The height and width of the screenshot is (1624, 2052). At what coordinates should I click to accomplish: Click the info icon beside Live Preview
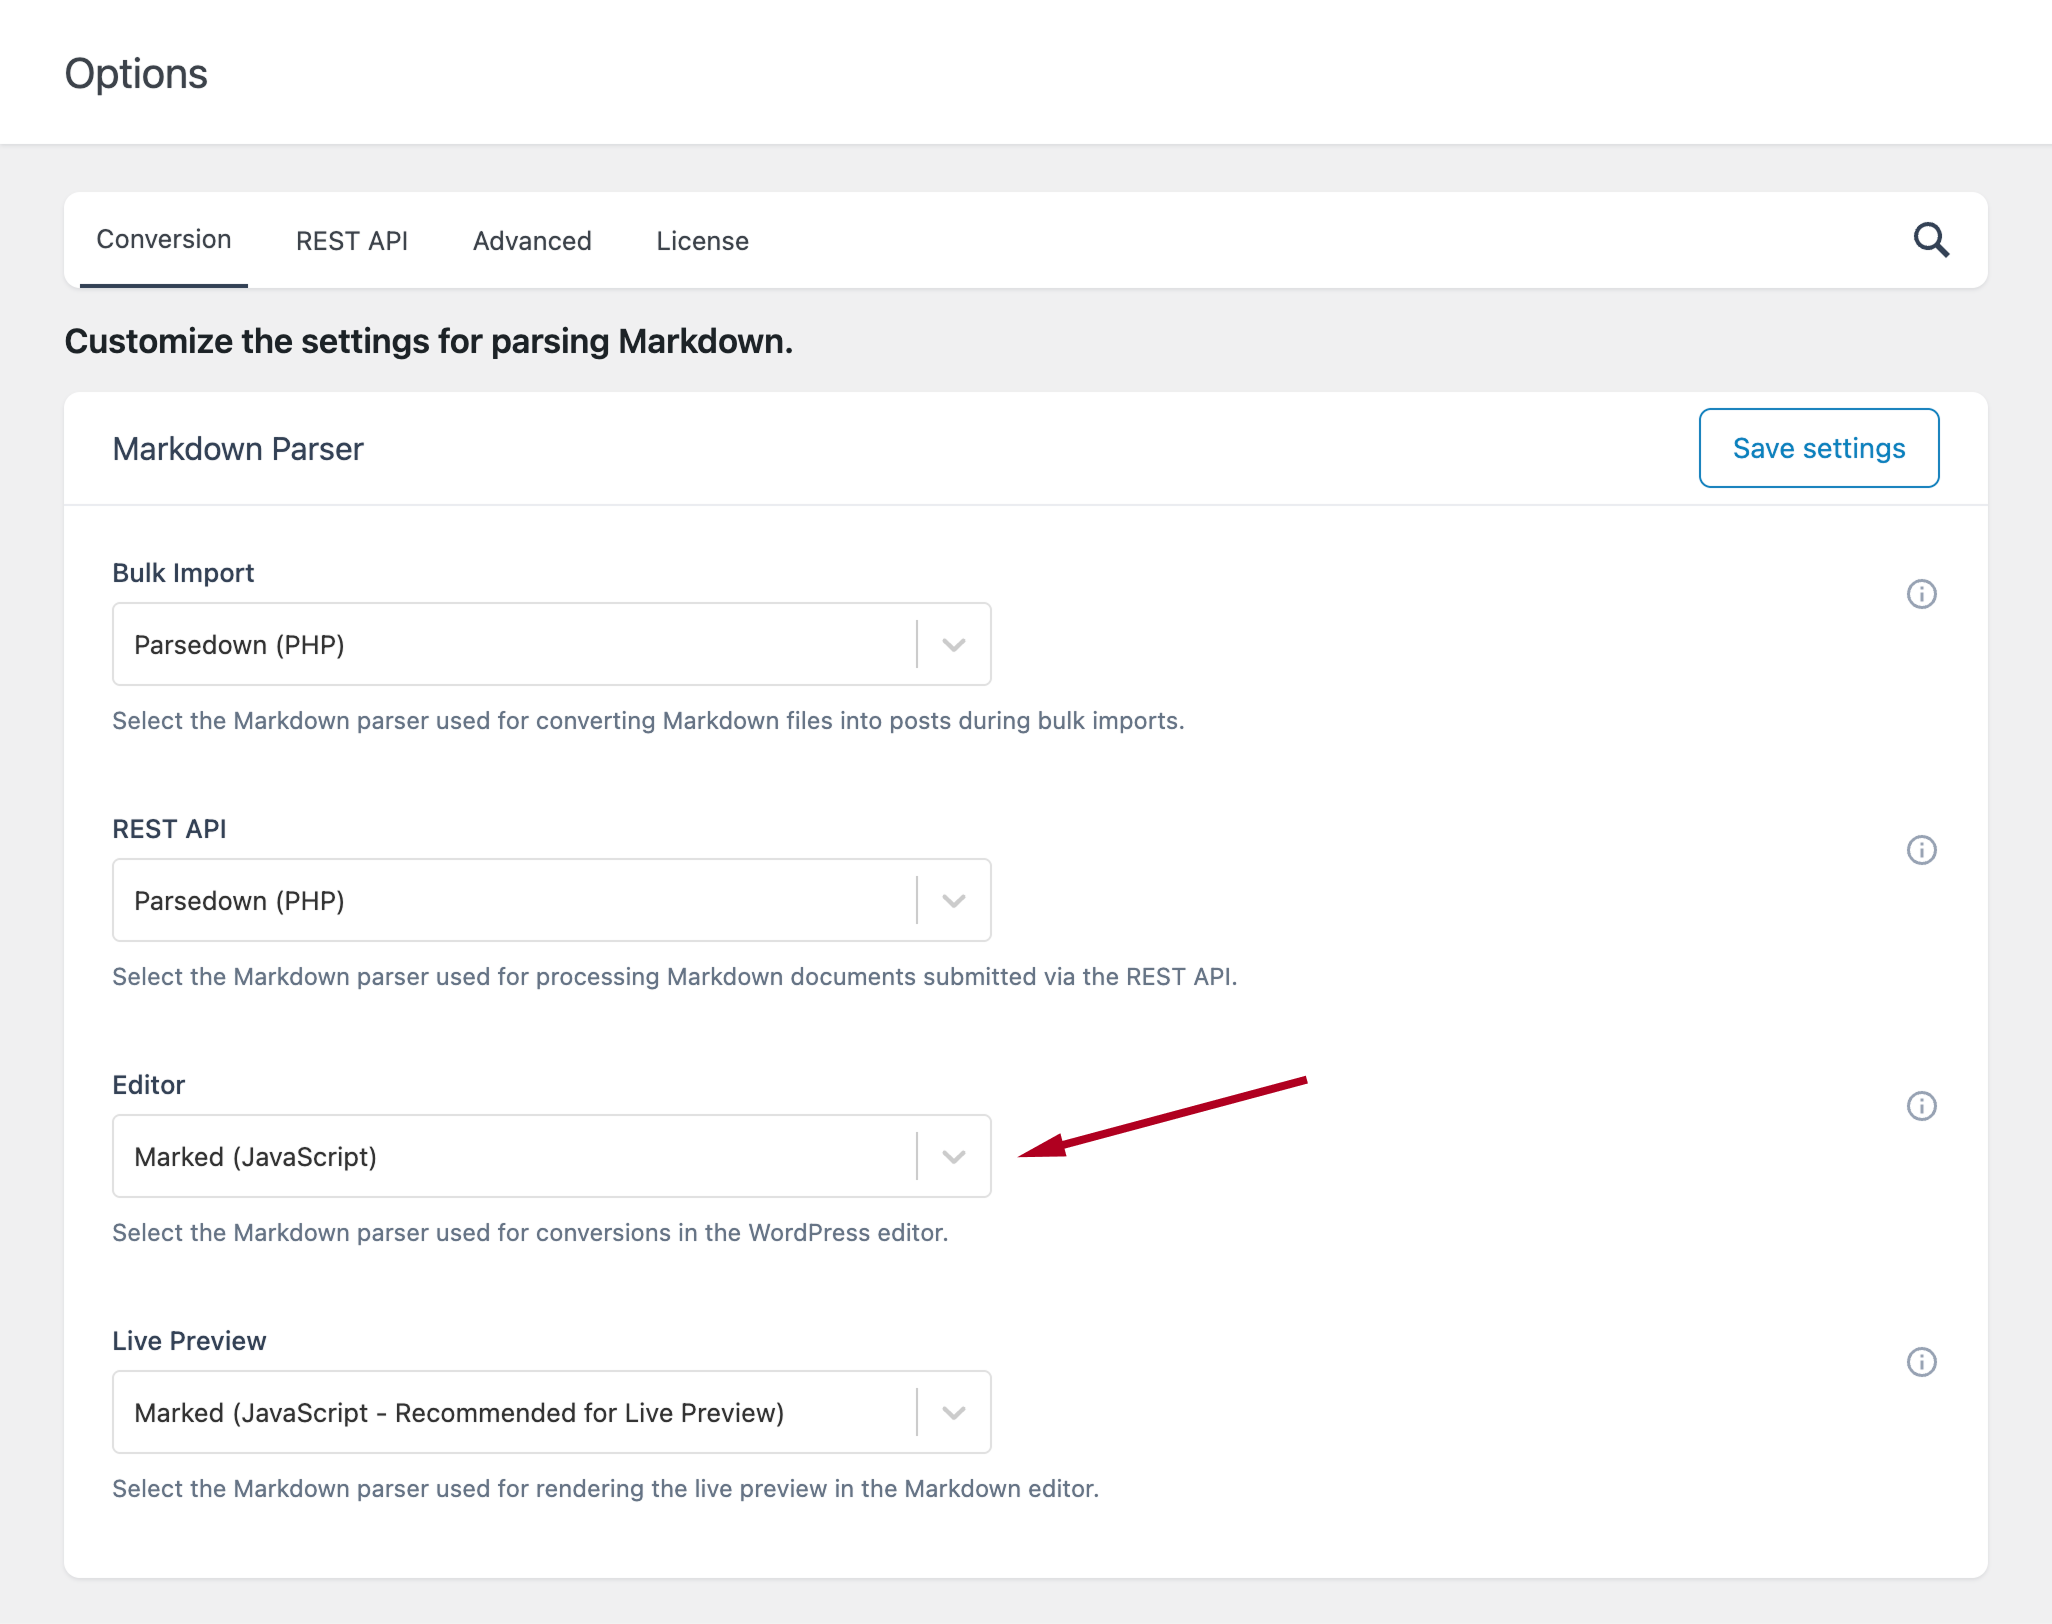click(x=1920, y=1362)
